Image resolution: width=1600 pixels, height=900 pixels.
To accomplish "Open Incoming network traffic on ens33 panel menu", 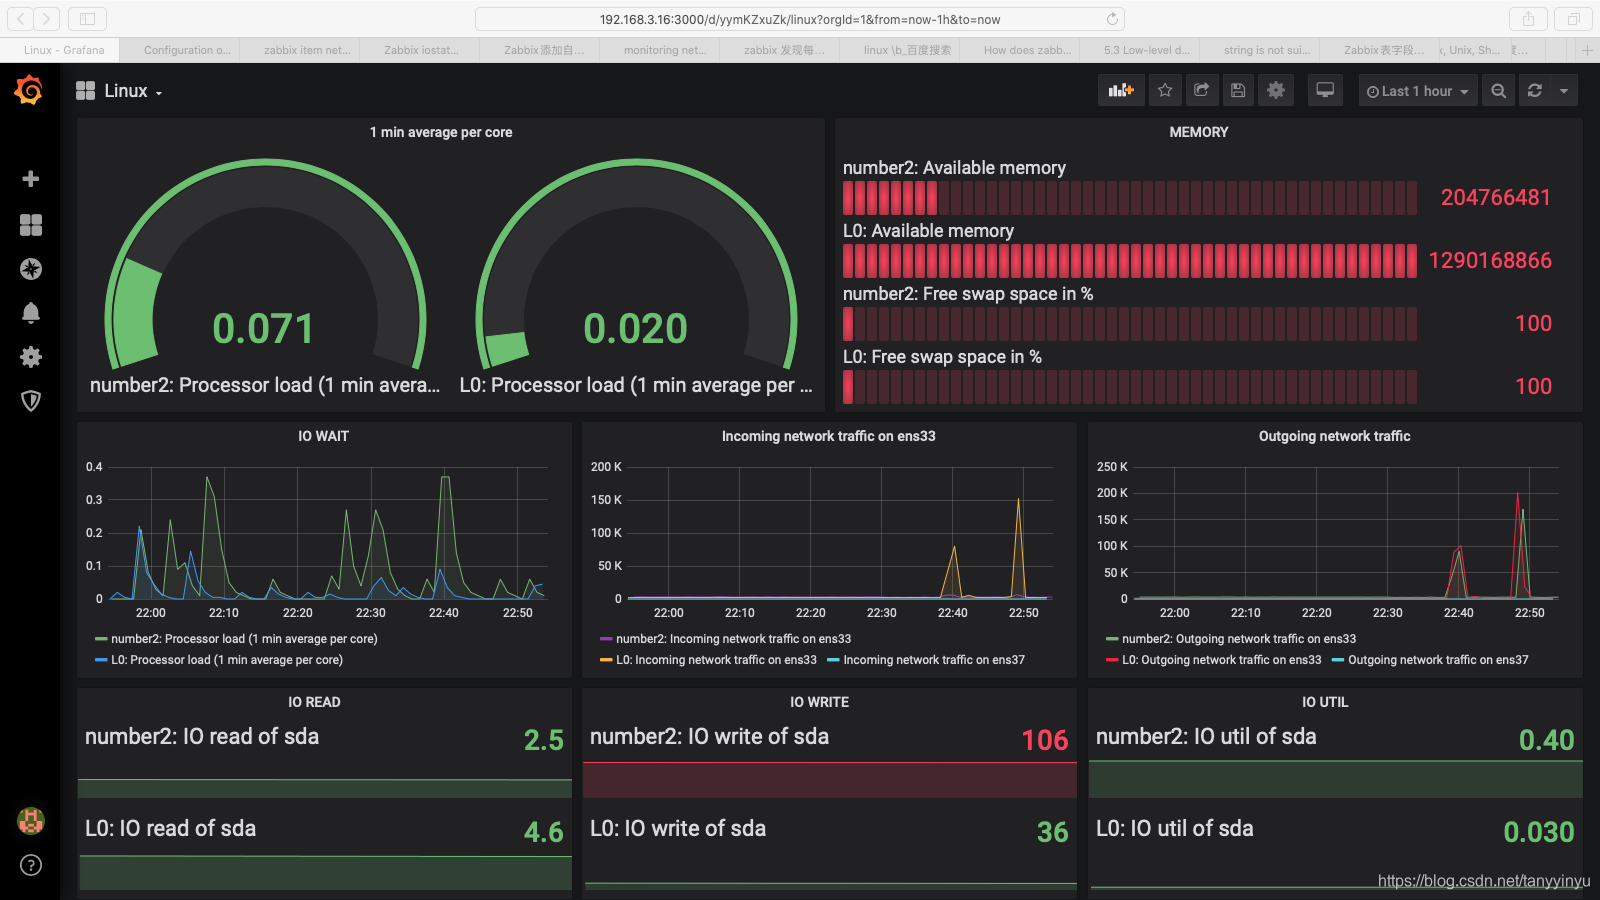I will point(829,436).
